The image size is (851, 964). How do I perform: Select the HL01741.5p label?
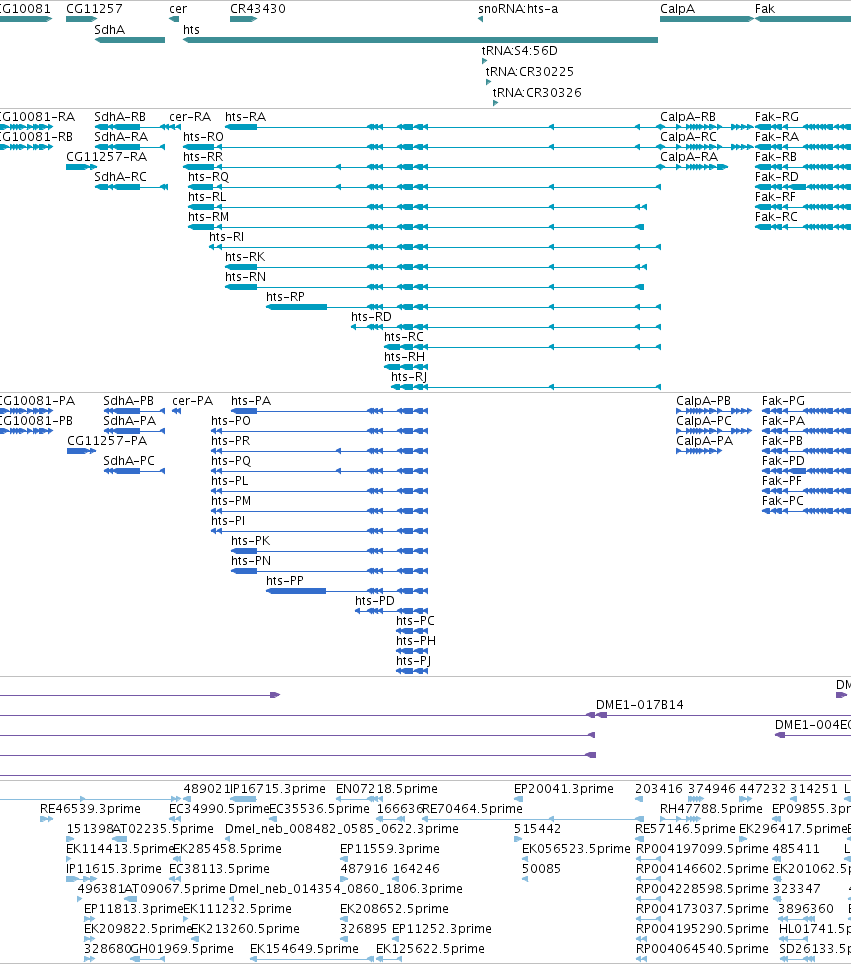[815, 928]
